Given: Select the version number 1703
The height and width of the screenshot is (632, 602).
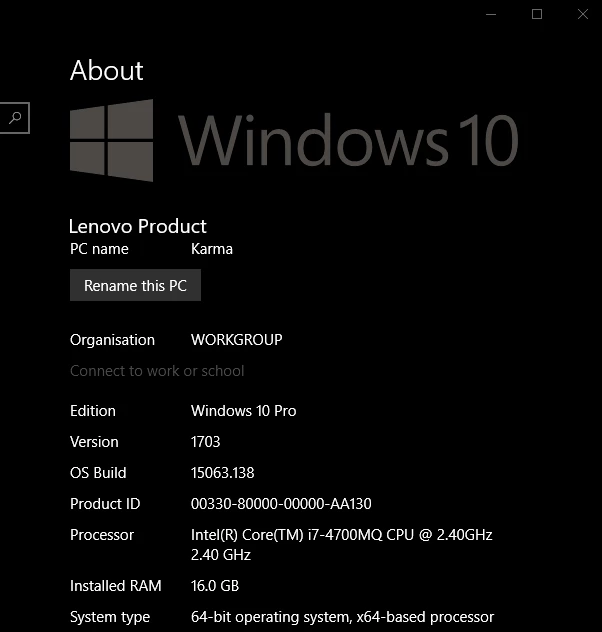Looking at the screenshot, I should (x=206, y=442).
